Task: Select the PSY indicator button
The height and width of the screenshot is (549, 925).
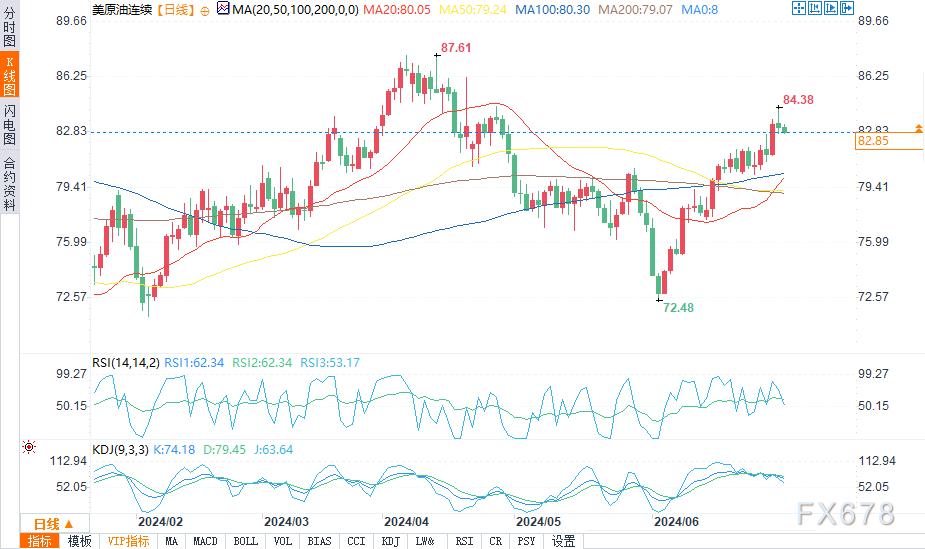Action: [526, 541]
